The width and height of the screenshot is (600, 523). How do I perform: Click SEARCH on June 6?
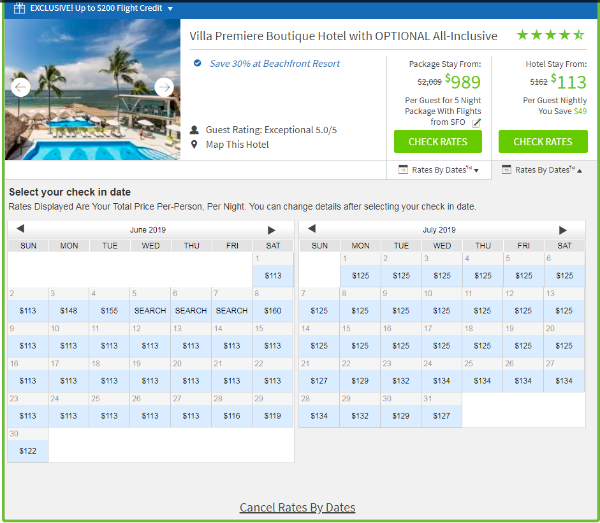[191, 311]
